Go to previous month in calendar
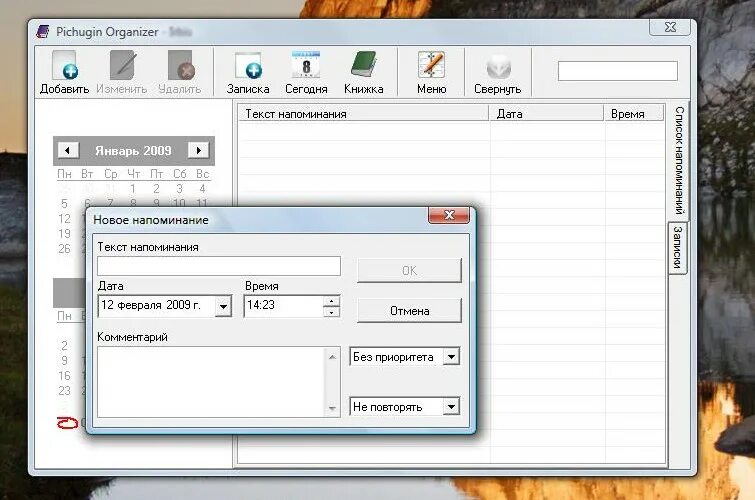 [x=68, y=150]
